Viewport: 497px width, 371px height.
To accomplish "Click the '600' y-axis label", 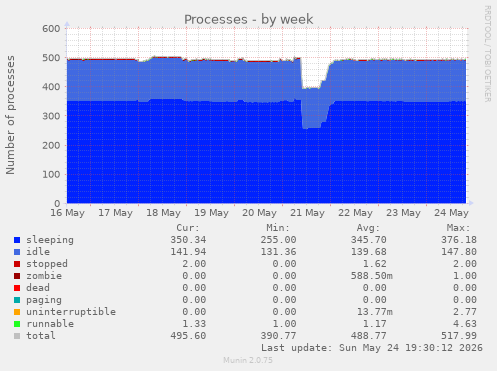I will (51, 29).
